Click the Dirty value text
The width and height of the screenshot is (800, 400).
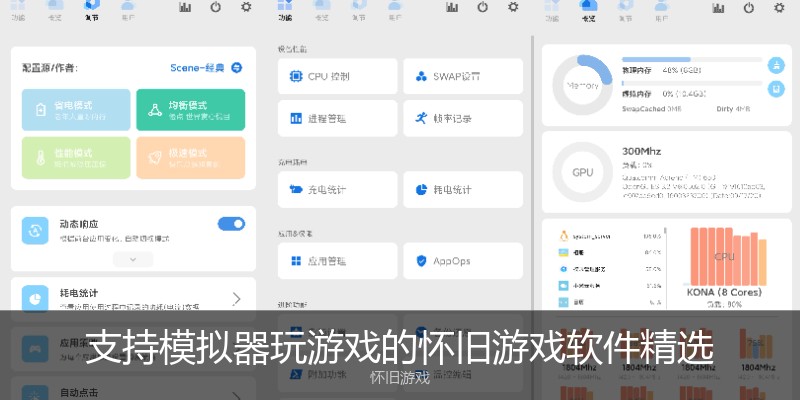tap(733, 109)
